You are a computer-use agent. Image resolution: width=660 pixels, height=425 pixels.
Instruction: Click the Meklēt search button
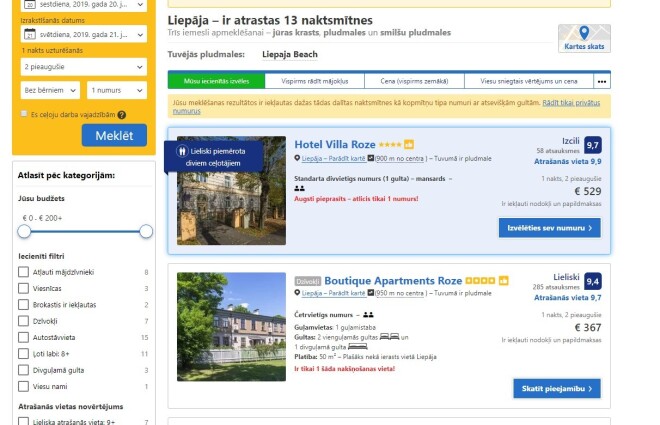click(114, 135)
